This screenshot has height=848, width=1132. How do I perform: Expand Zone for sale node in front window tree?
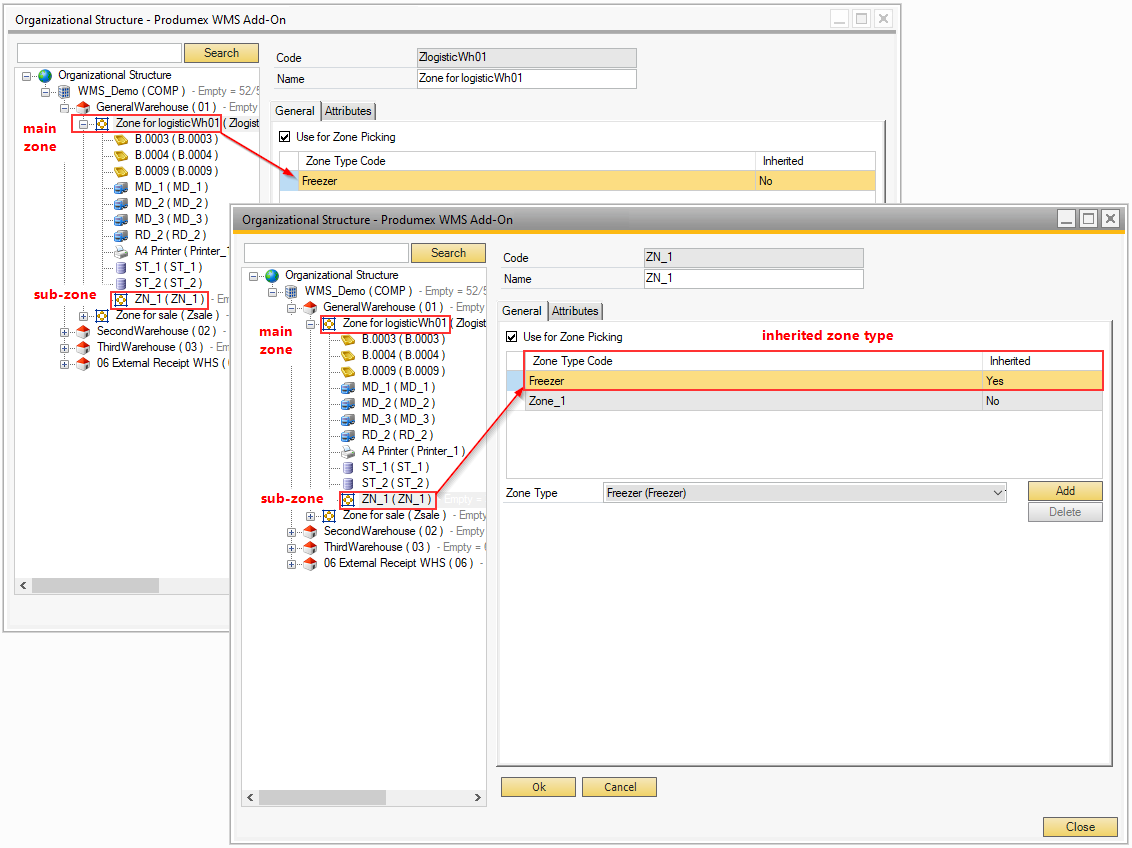point(311,515)
